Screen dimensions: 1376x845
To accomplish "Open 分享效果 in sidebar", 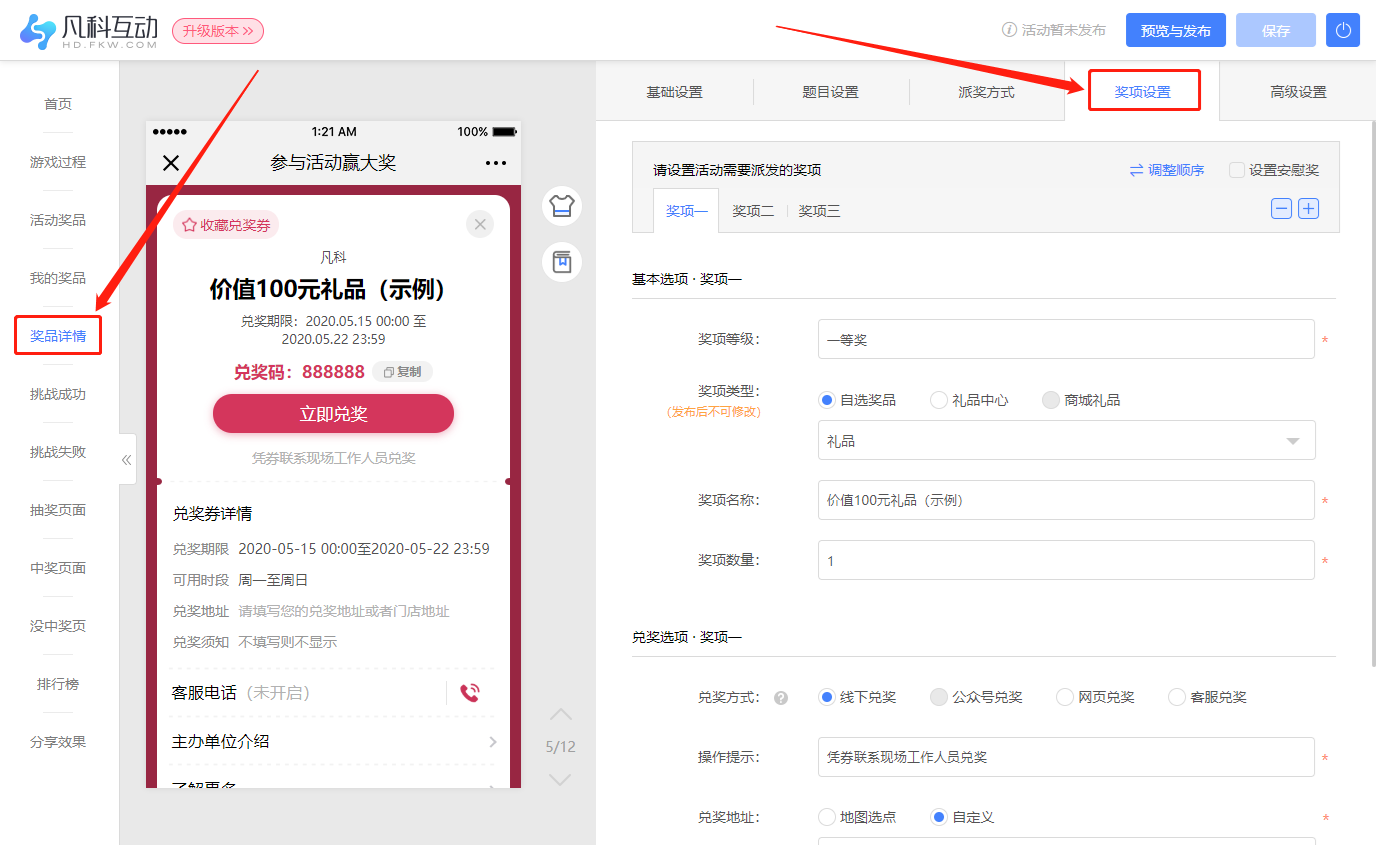I will click(x=58, y=742).
